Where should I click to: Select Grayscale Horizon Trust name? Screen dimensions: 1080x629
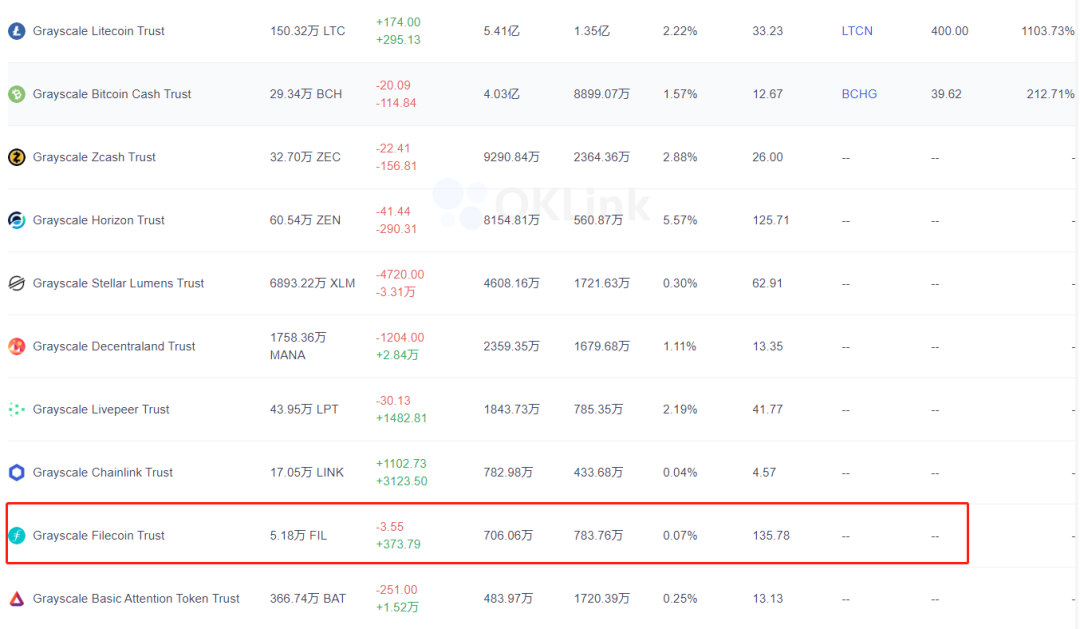click(98, 220)
